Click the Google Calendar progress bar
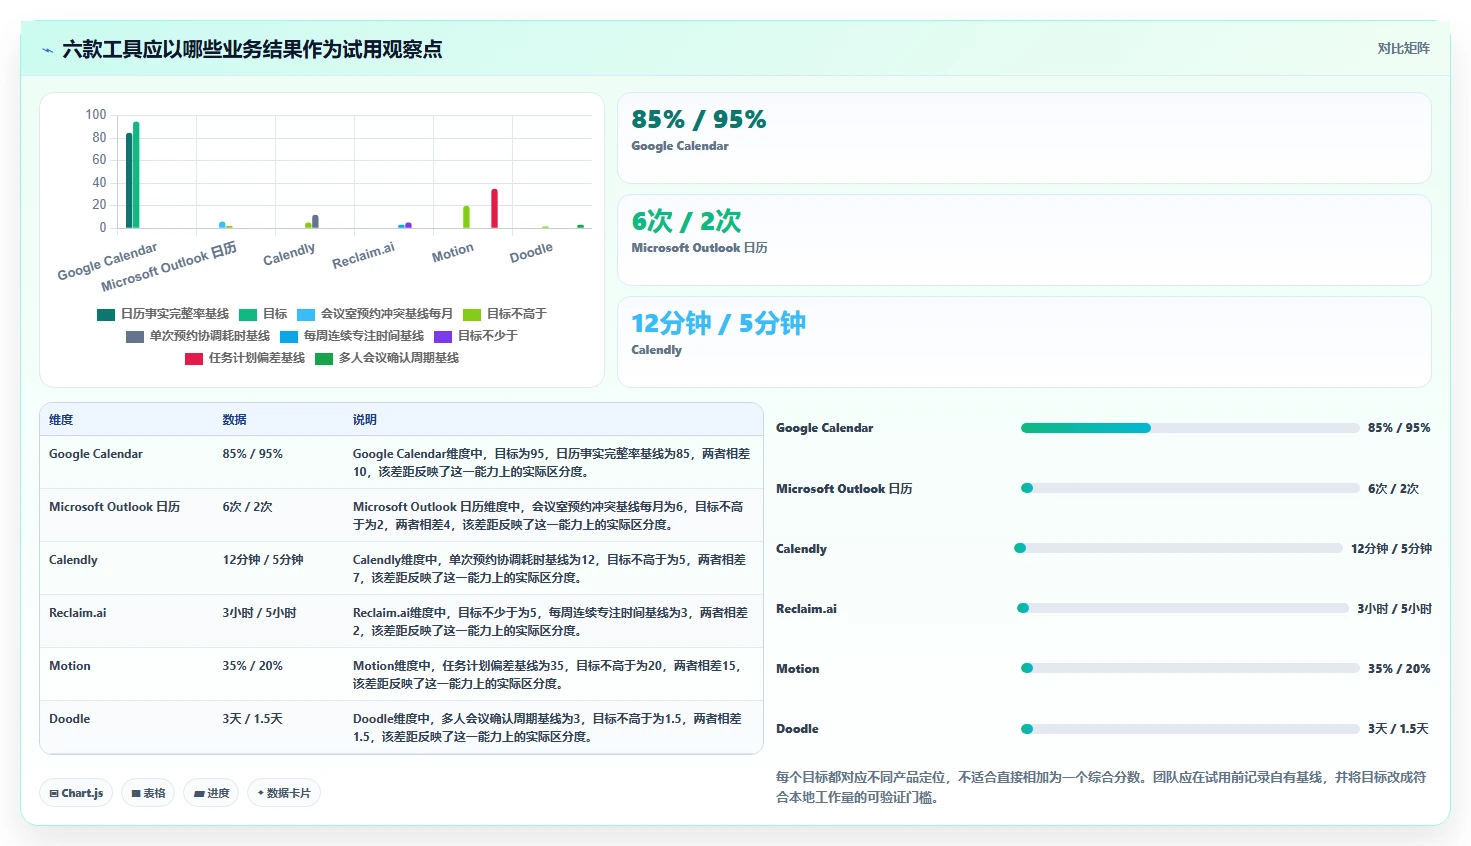 1190,428
